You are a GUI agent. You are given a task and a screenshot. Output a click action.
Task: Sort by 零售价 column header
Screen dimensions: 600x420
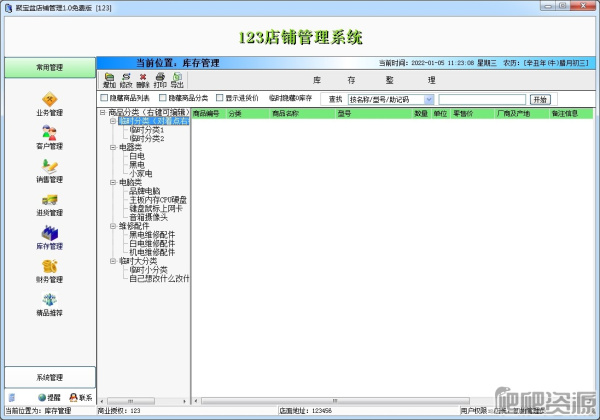pos(473,114)
